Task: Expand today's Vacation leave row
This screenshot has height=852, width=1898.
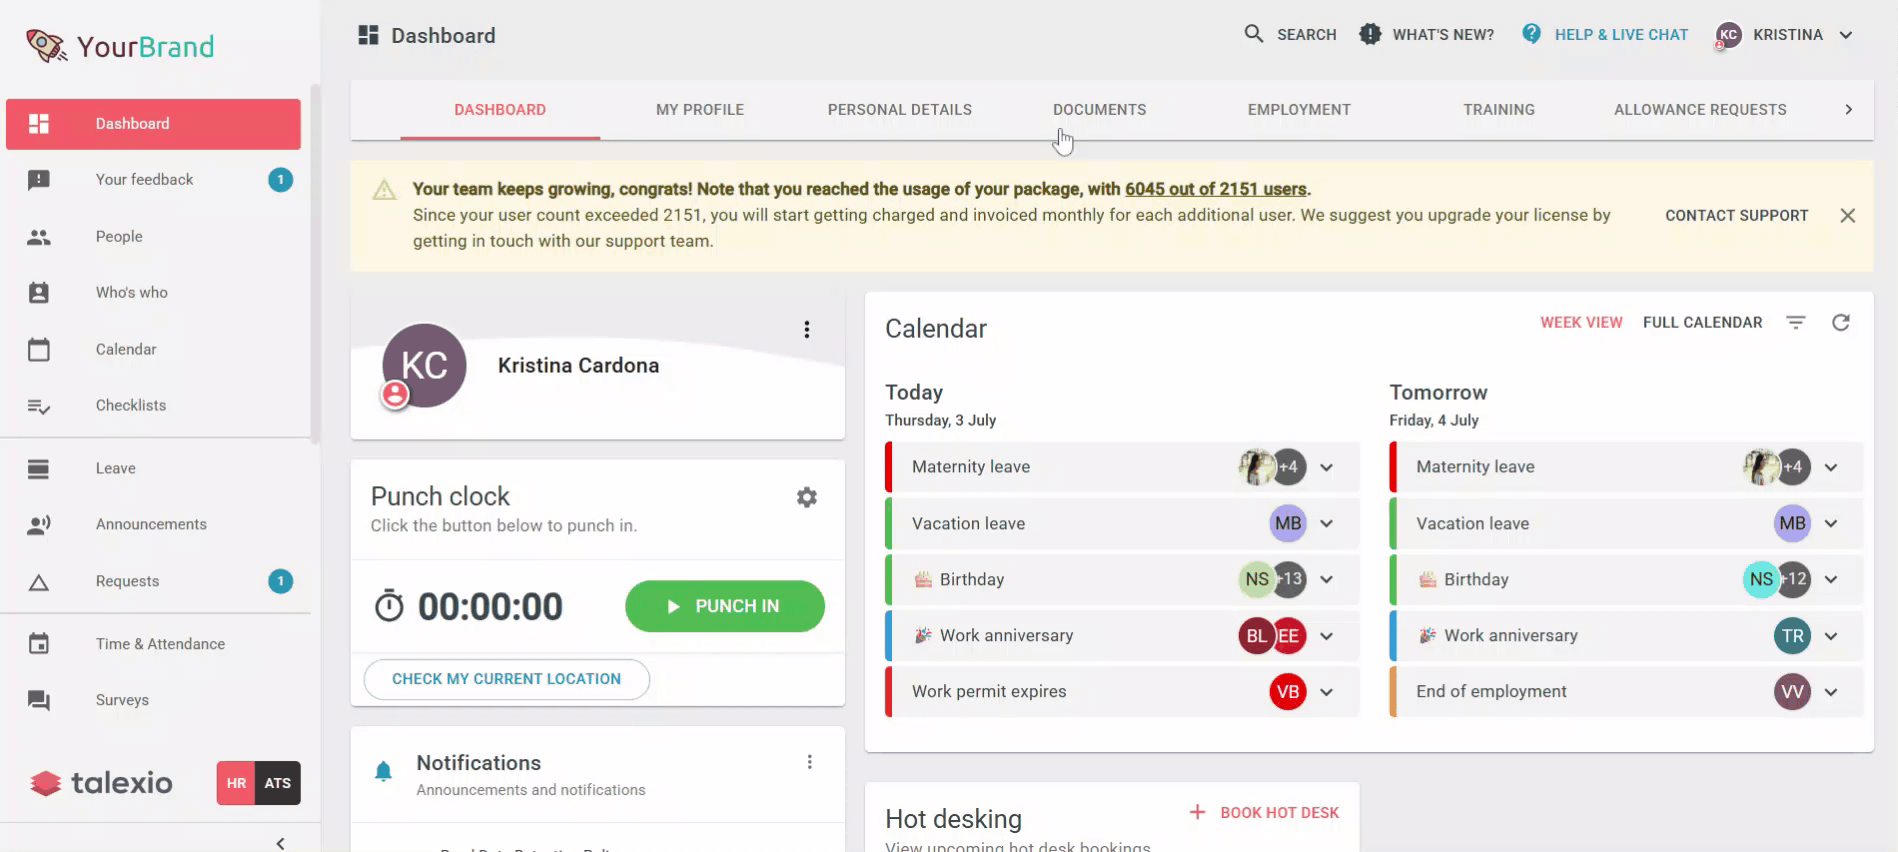Action: click(1326, 523)
